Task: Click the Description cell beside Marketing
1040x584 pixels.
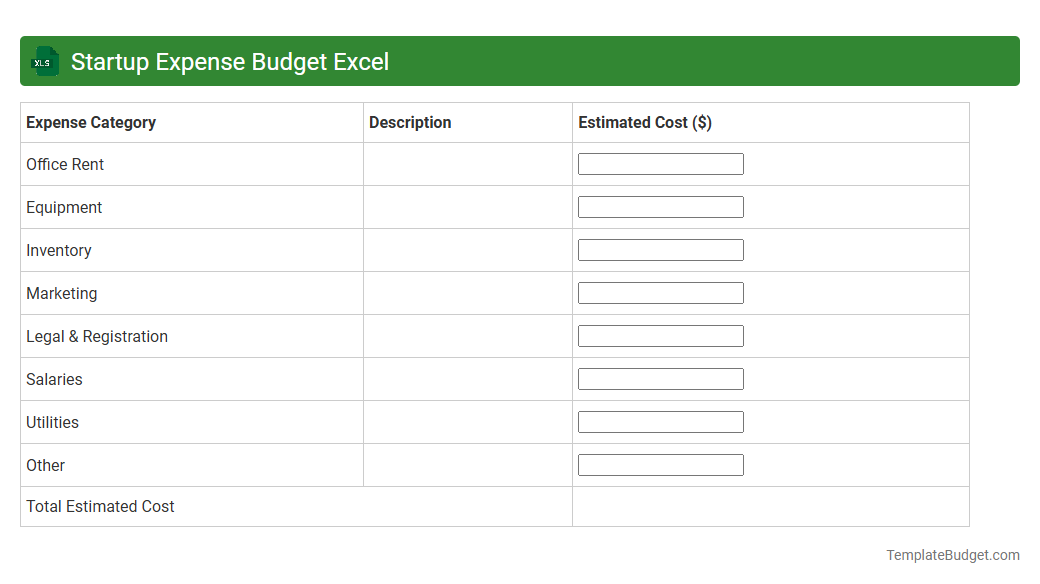Action: point(465,293)
